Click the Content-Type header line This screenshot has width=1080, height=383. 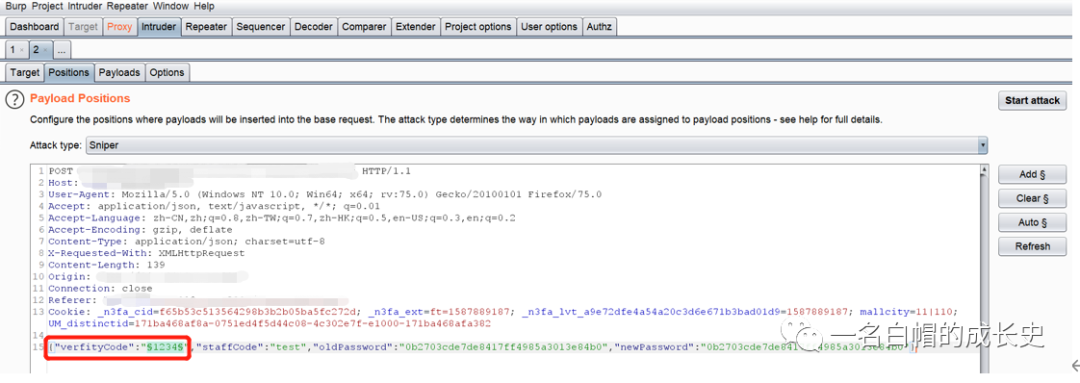187,241
